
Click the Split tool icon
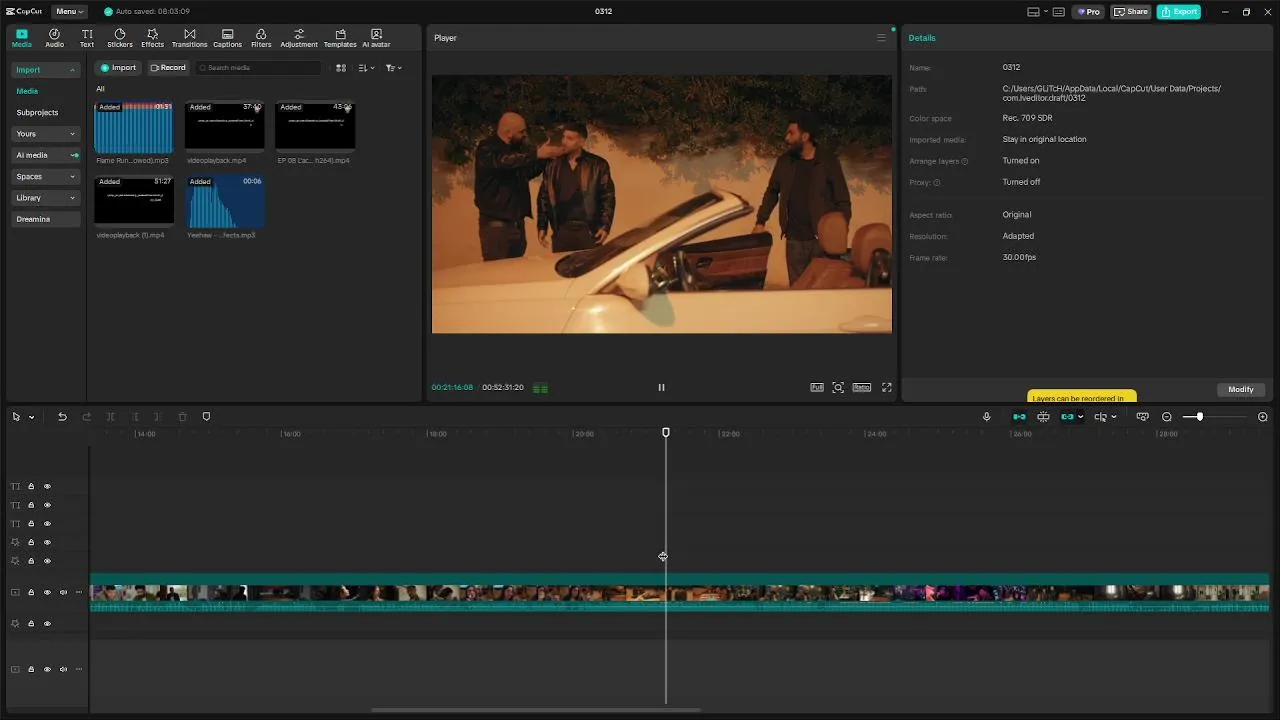pos(110,417)
